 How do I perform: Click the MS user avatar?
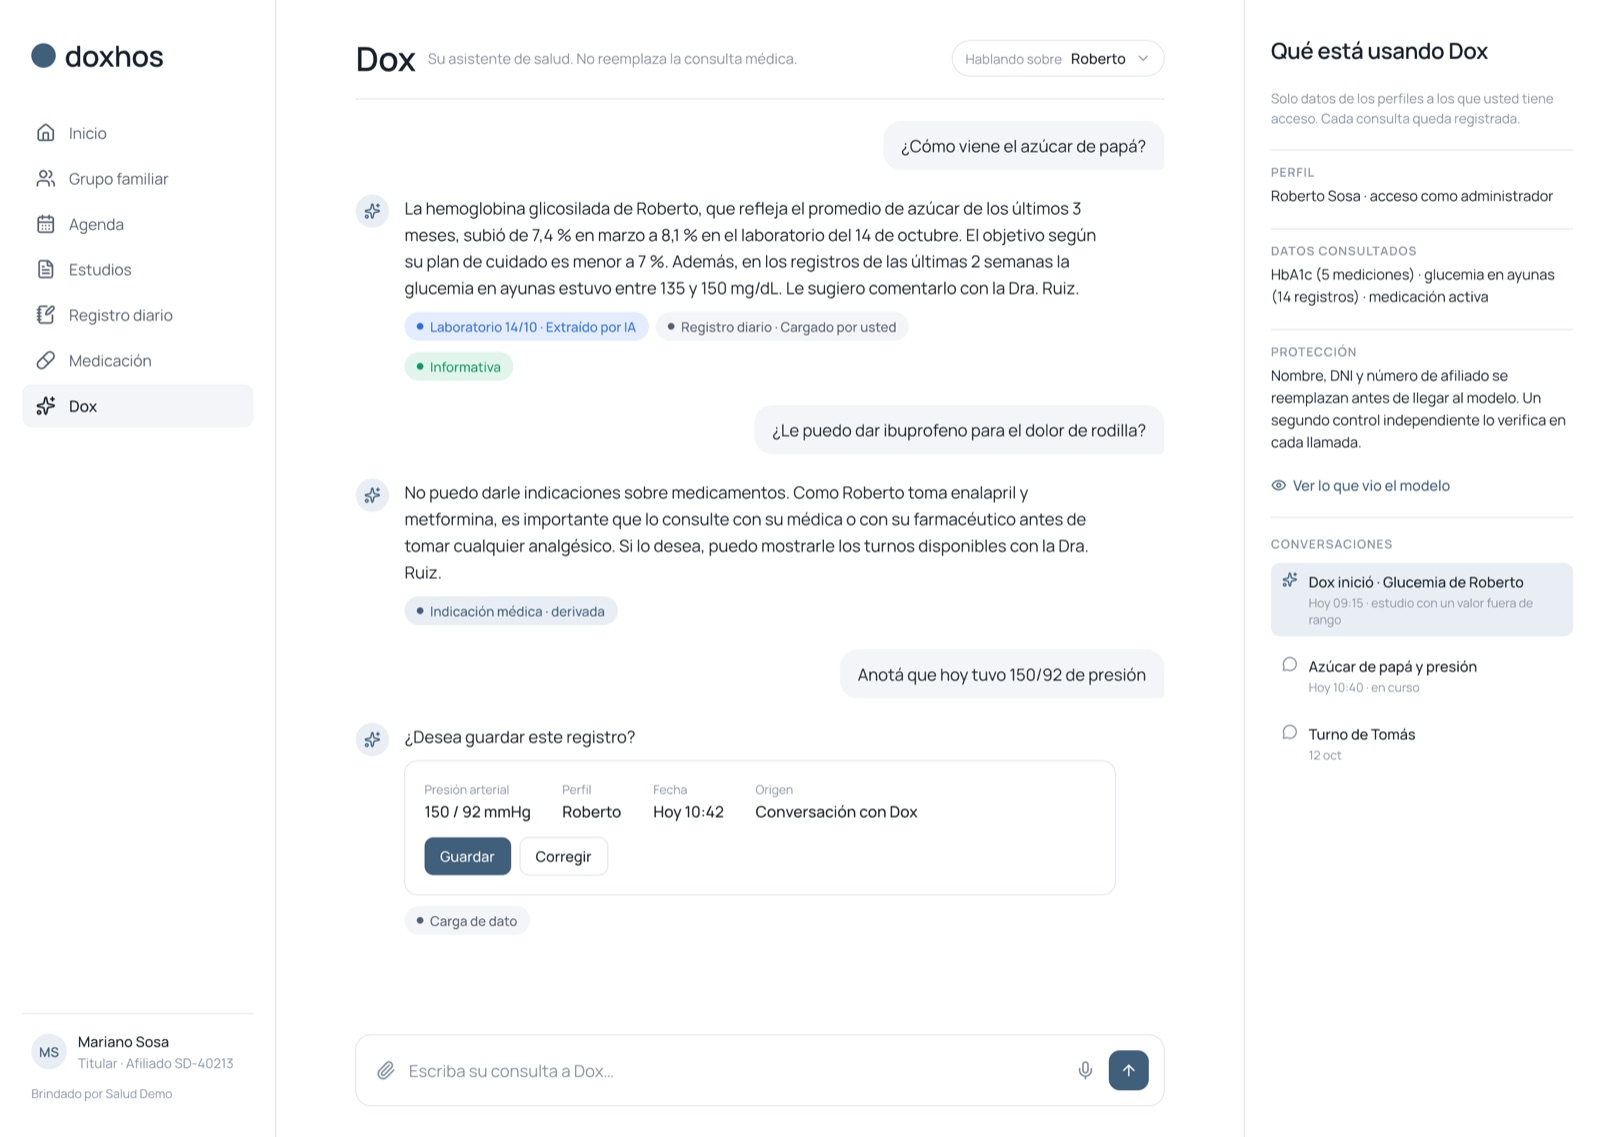pos(49,1052)
